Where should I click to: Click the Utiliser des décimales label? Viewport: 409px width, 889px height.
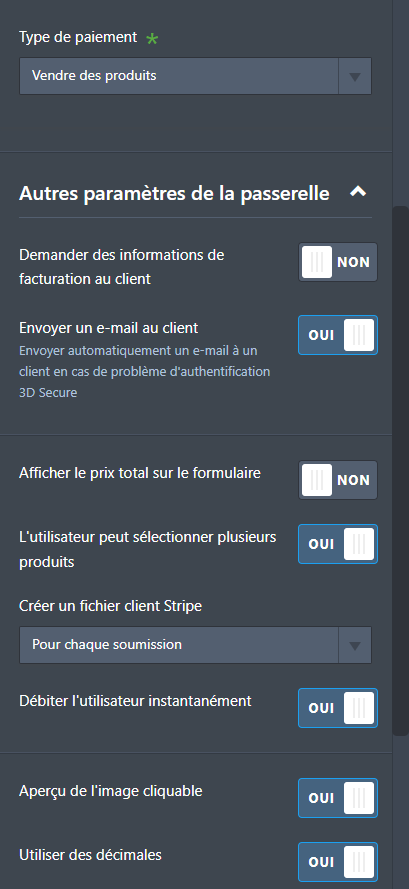point(91,854)
